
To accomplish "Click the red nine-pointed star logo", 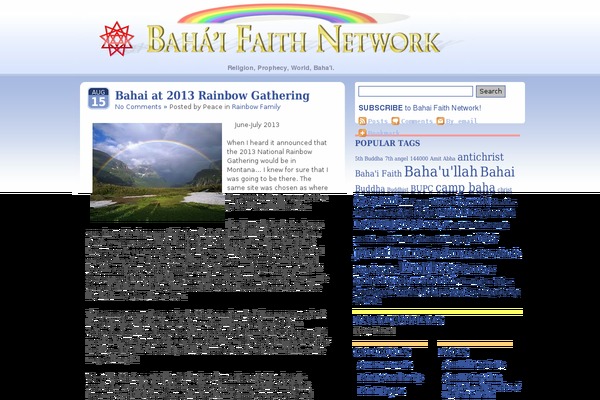I will (x=117, y=39).
